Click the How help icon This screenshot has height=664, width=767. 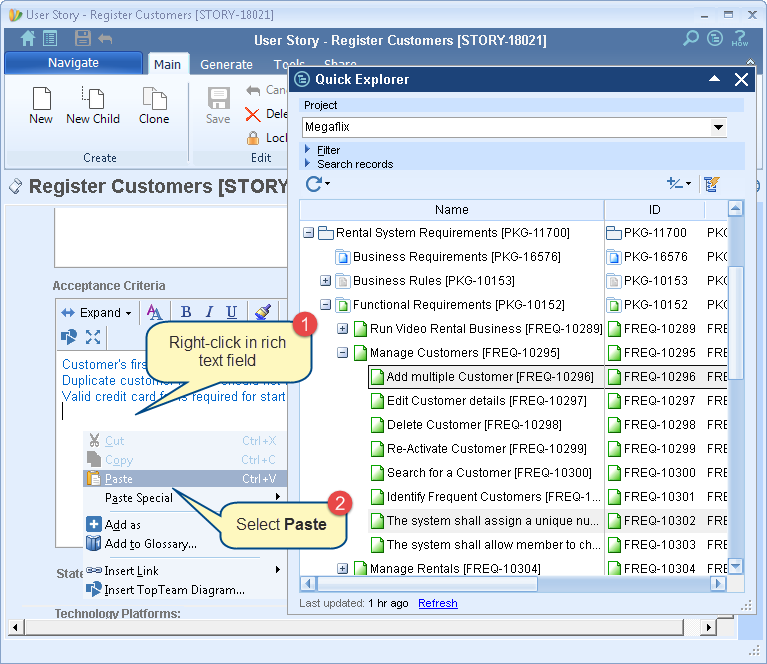740,38
